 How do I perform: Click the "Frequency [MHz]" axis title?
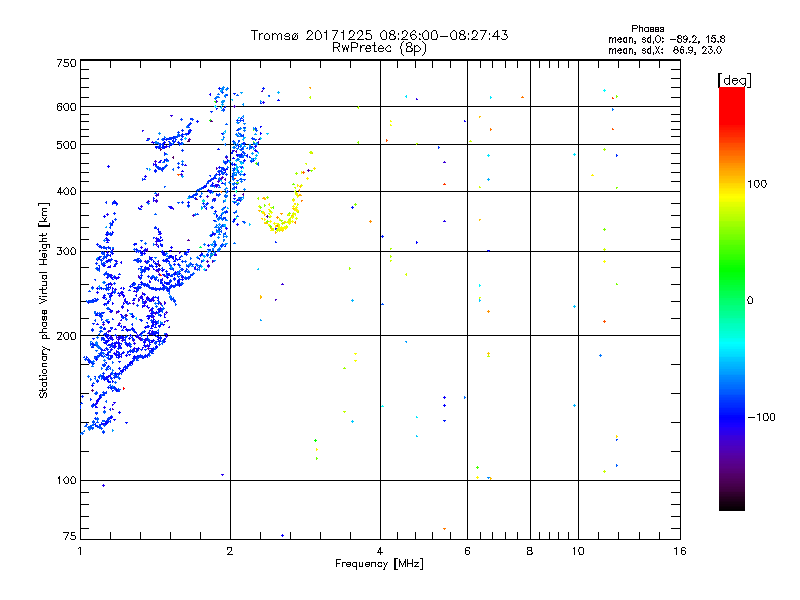[379, 564]
